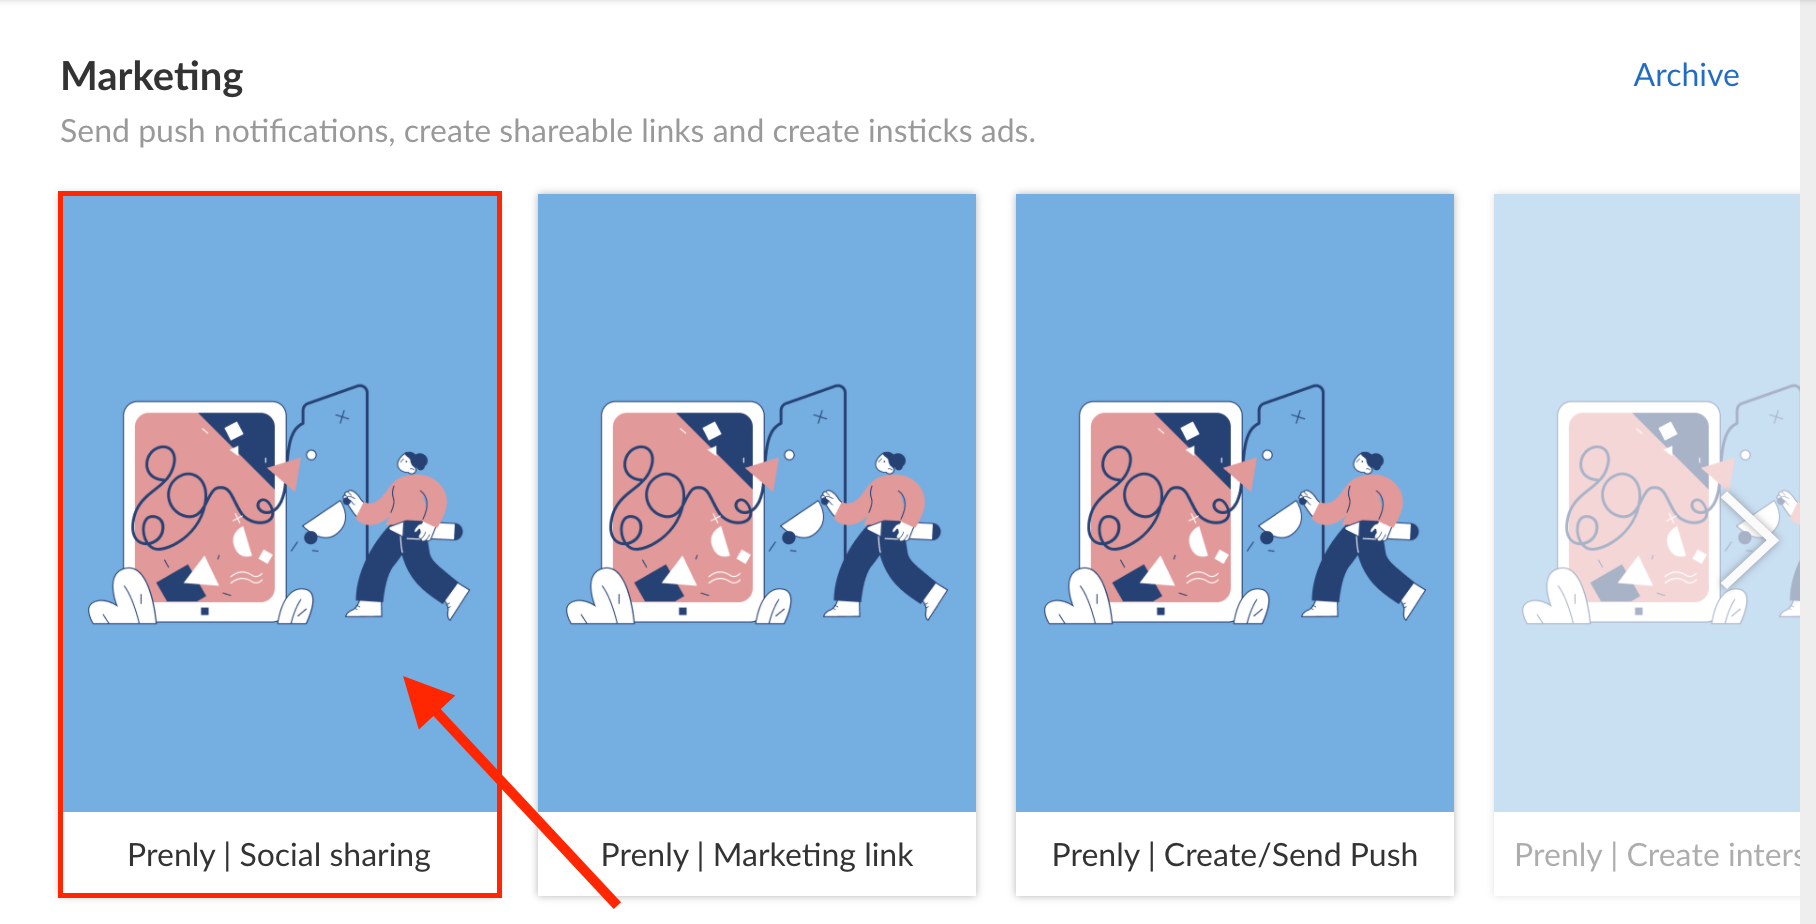Open the Archive link
Image resolution: width=1816 pixels, height=924 pixels.
(1686, 75)
